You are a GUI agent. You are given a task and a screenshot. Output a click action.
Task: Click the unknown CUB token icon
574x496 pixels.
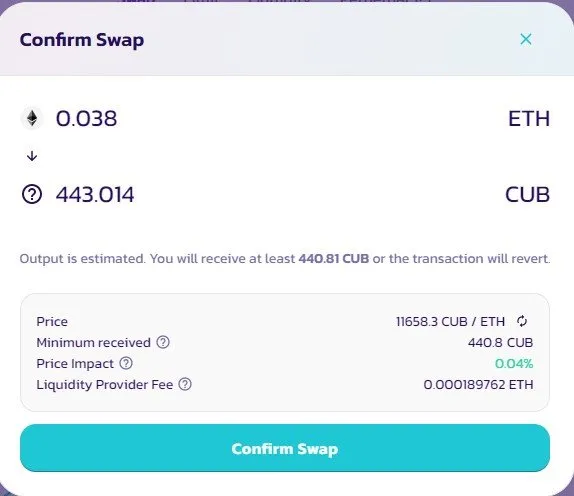point(32,194)
